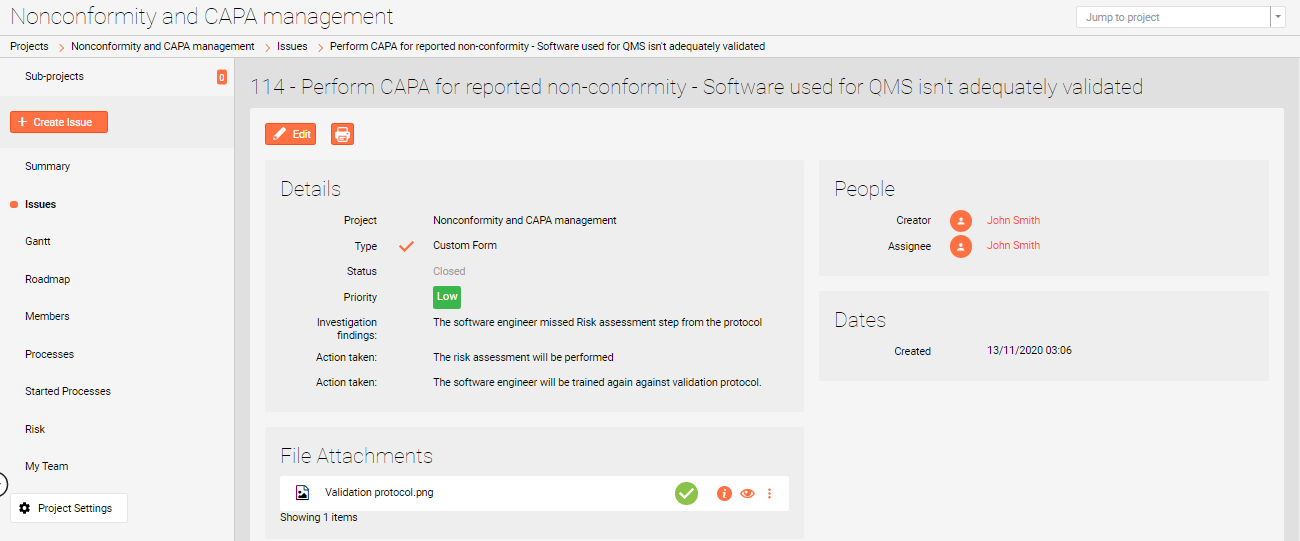Click the image file icon of attachment
Viewport: 1300px width, 541px height.
click(302, 492)
